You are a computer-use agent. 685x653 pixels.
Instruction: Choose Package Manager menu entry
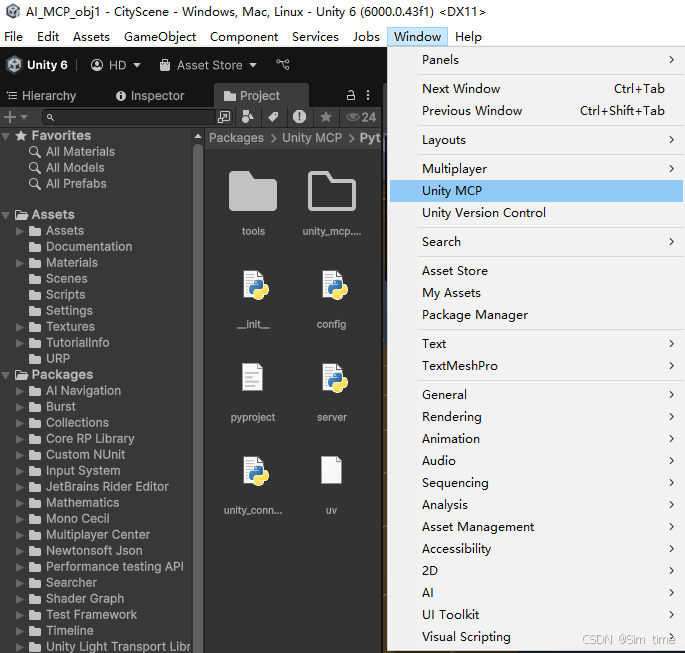pos(536,315)
